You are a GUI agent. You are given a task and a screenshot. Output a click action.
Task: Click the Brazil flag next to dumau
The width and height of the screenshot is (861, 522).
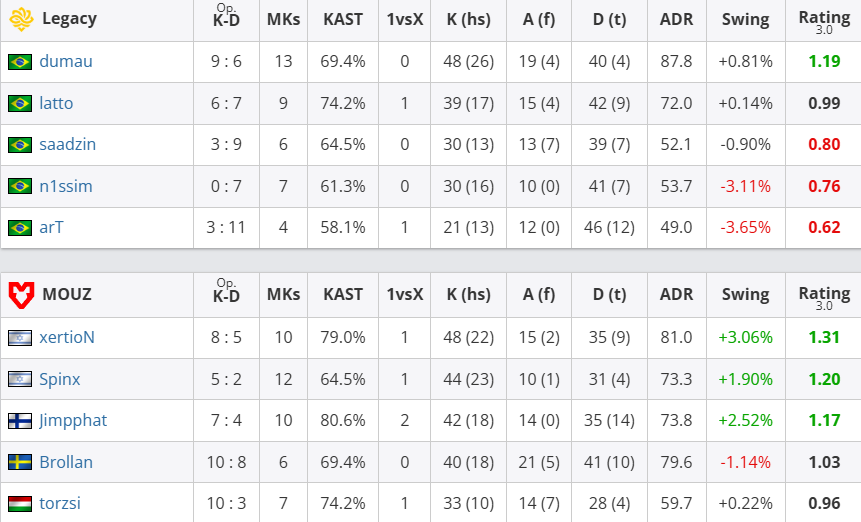pos(19,62)
